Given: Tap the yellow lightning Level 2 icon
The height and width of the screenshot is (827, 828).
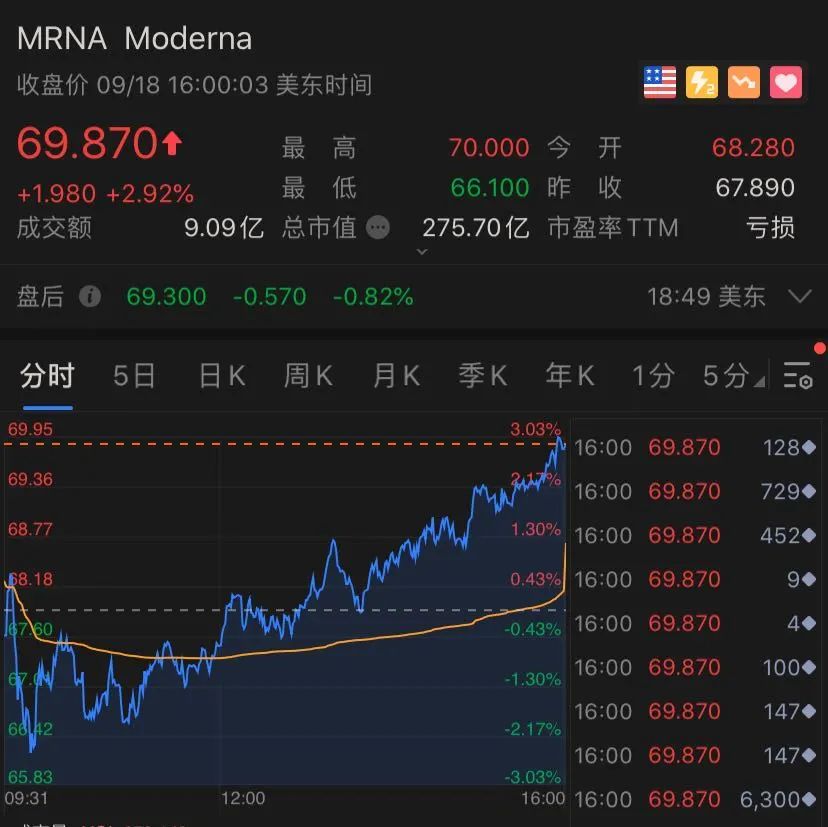Looking at the screenshot, I should (x=702, y=82).
